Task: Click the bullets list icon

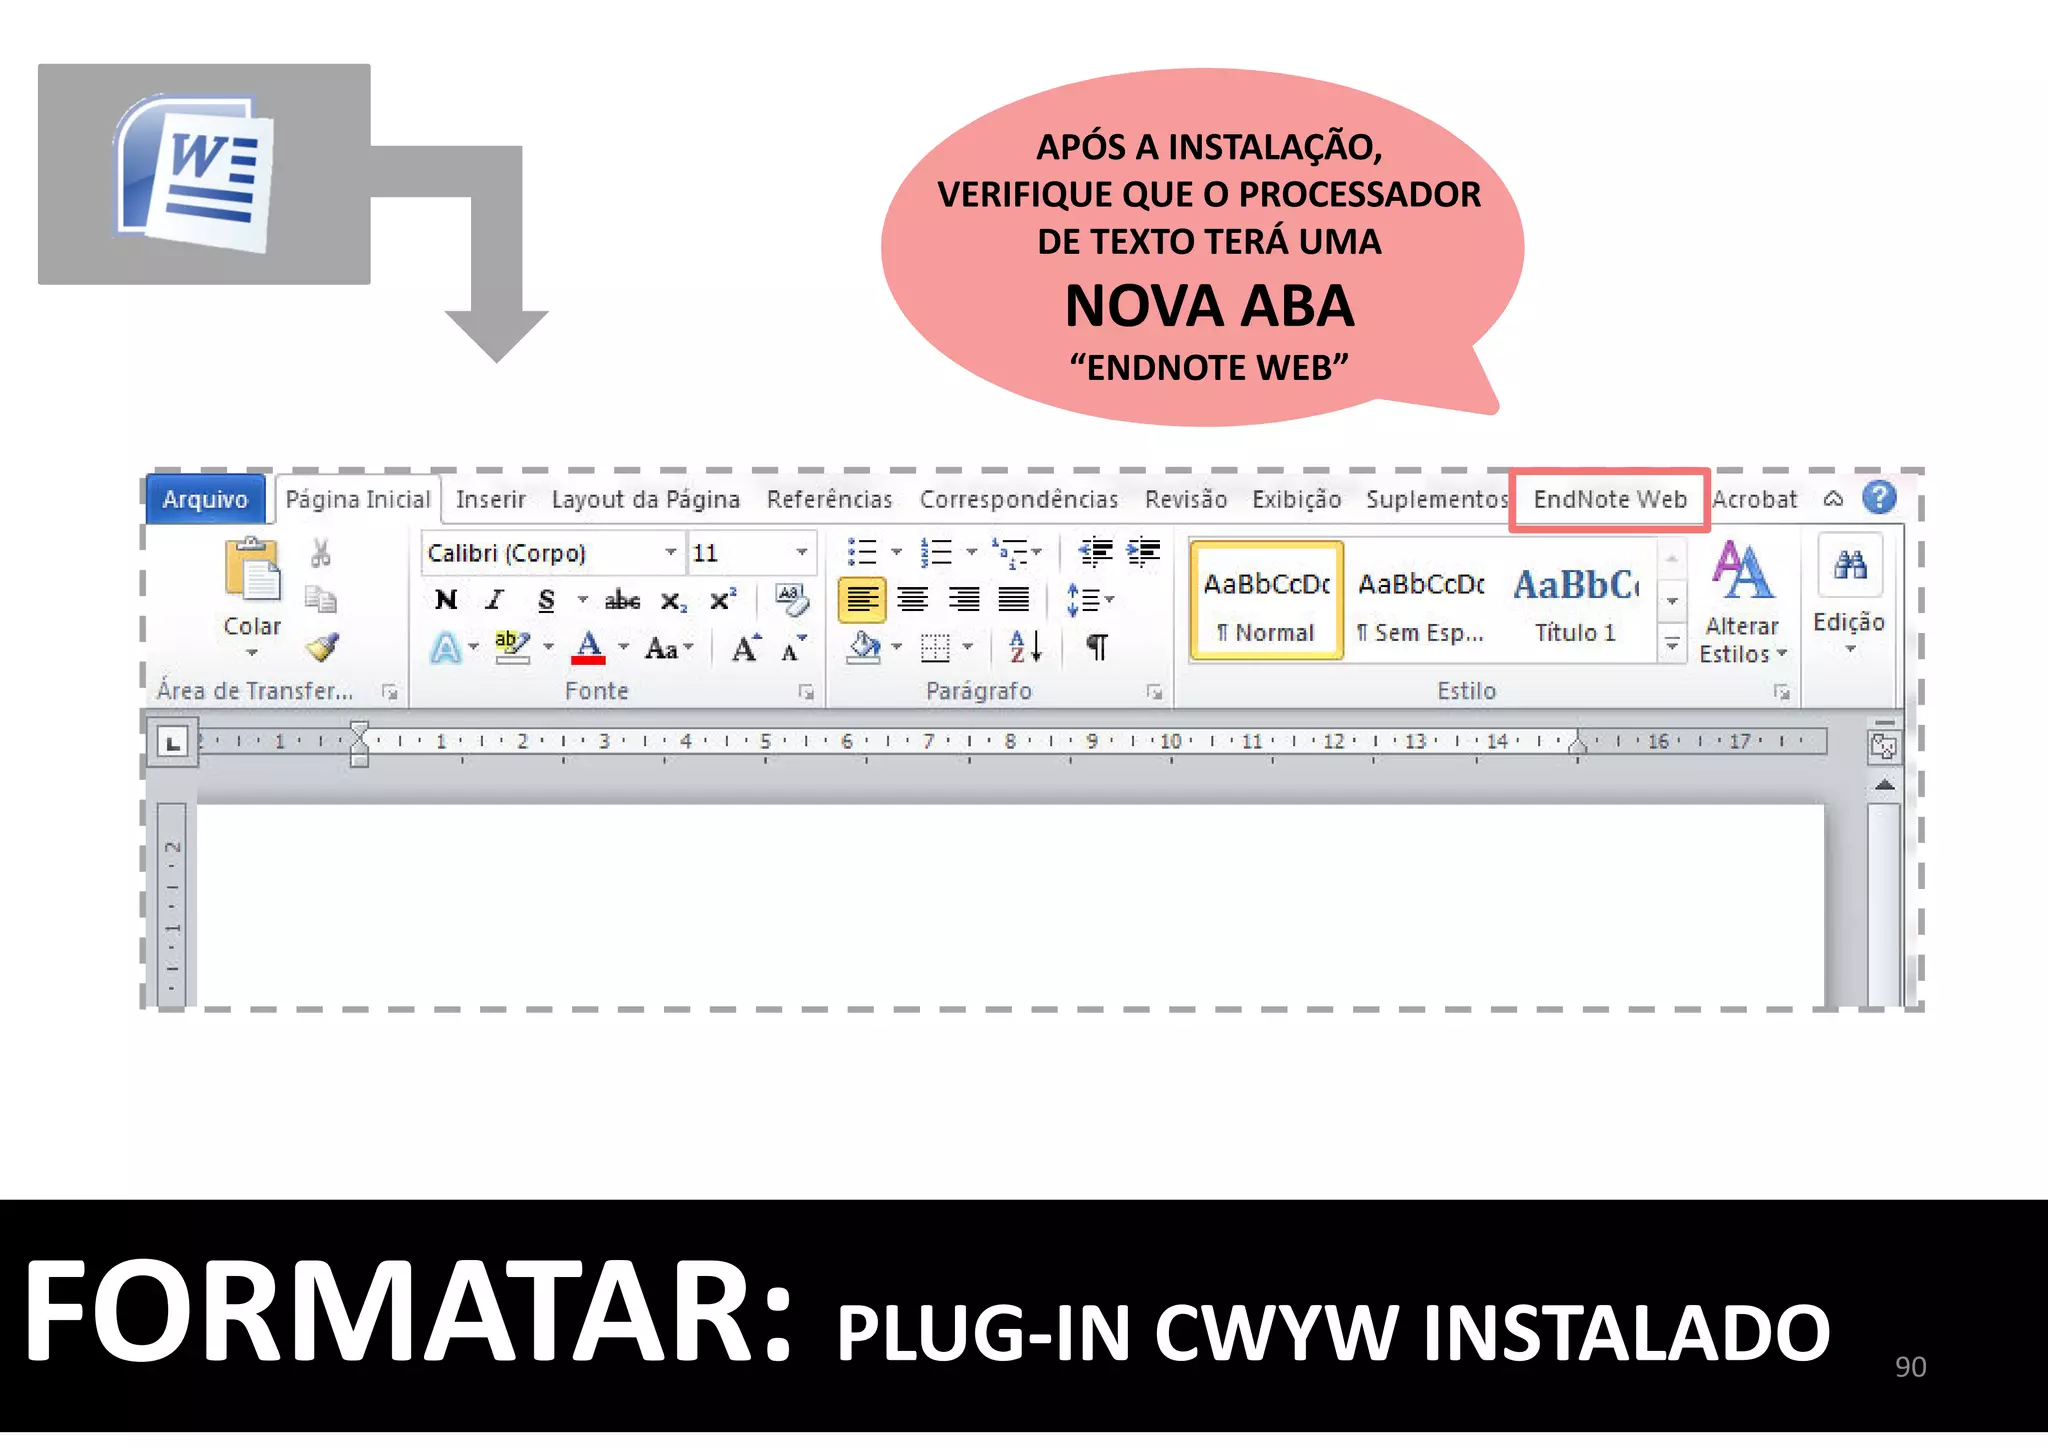Action: 862,552
